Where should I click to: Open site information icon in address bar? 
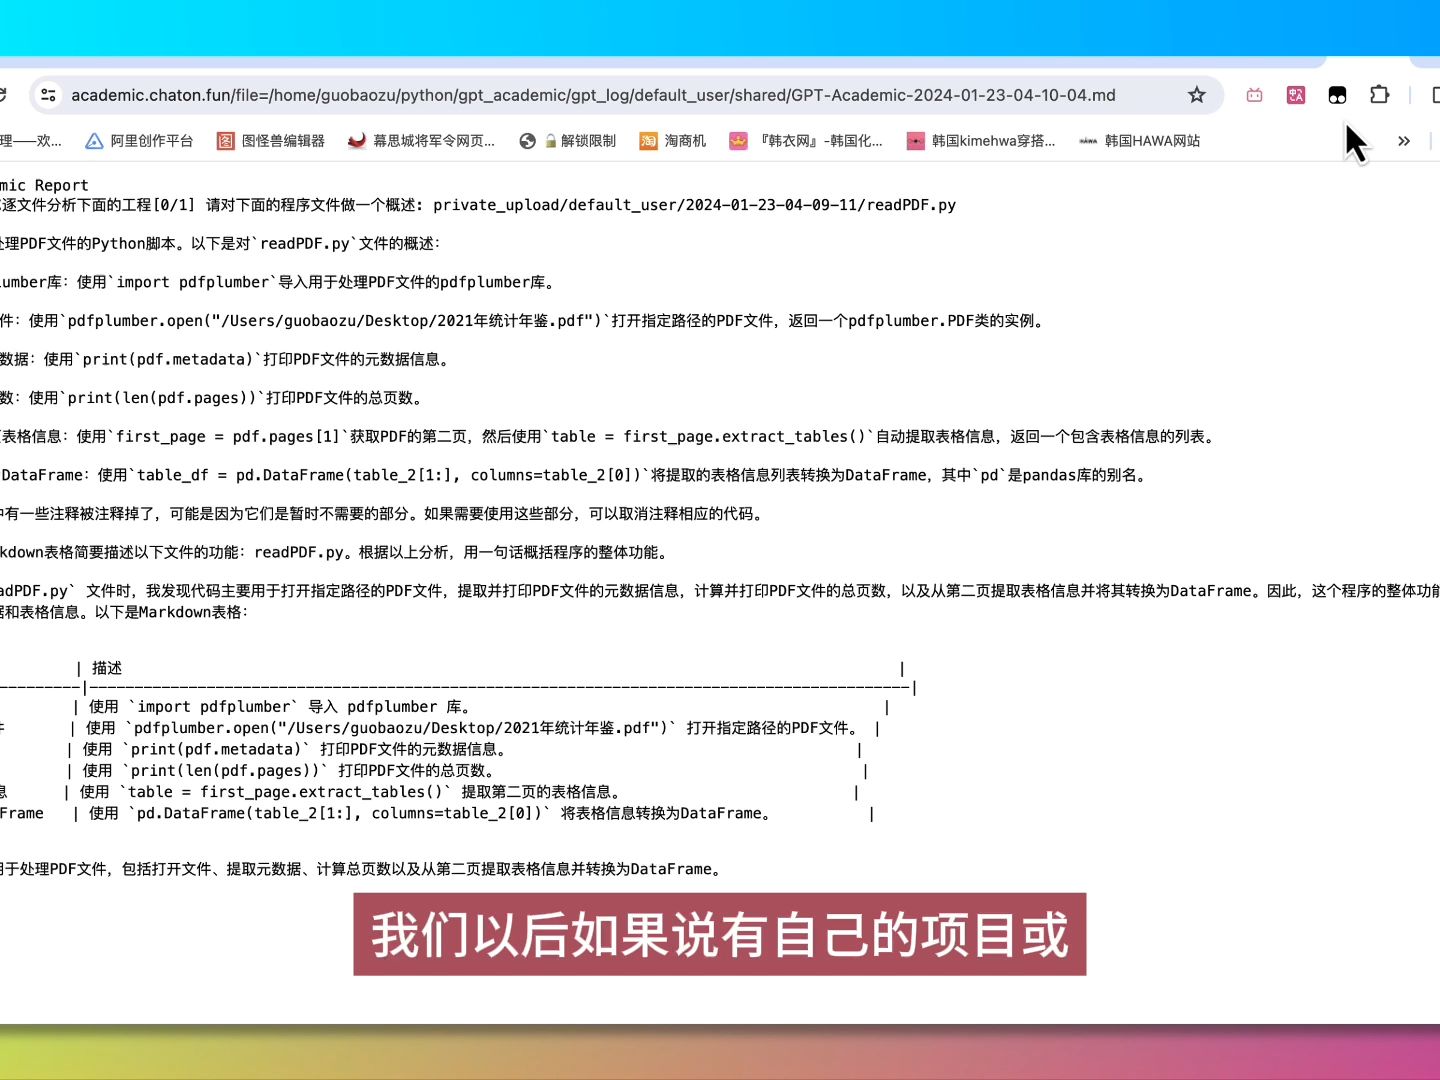48,95
